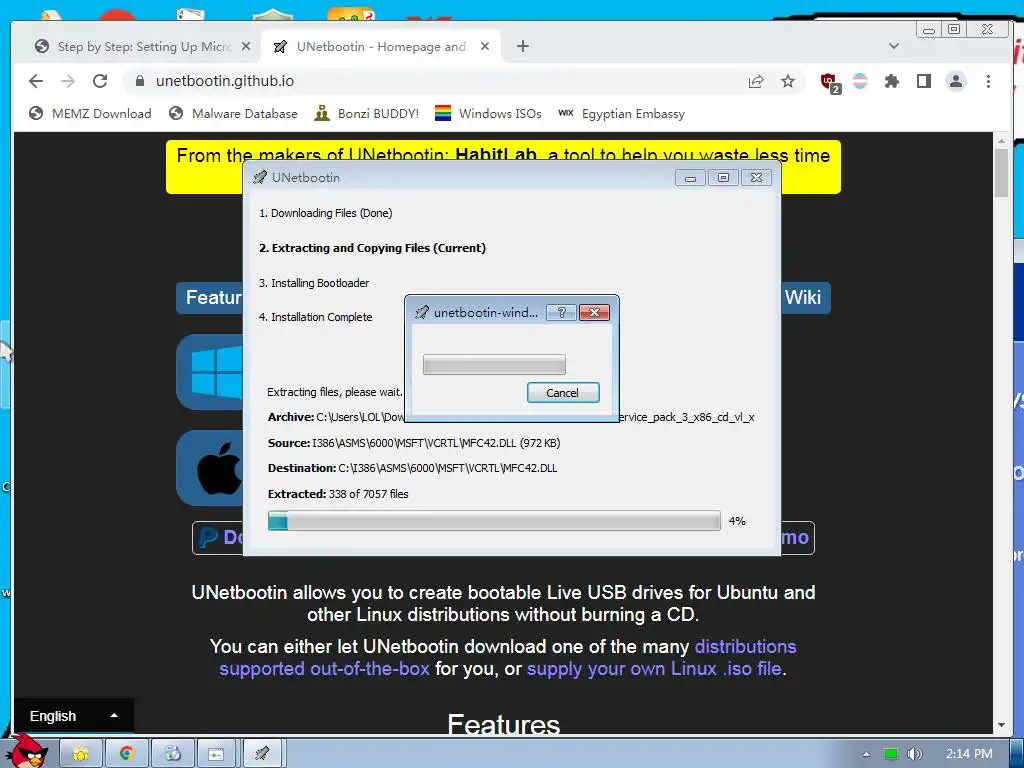Open a new browser tab

[x=522, y=46]
